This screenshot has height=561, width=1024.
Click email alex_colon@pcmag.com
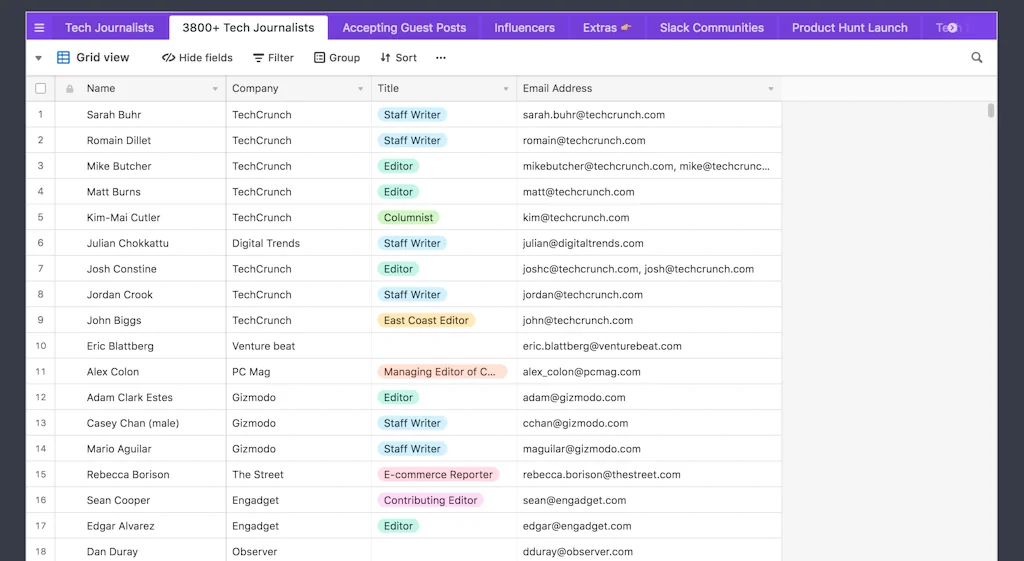(x=581, y=372)
